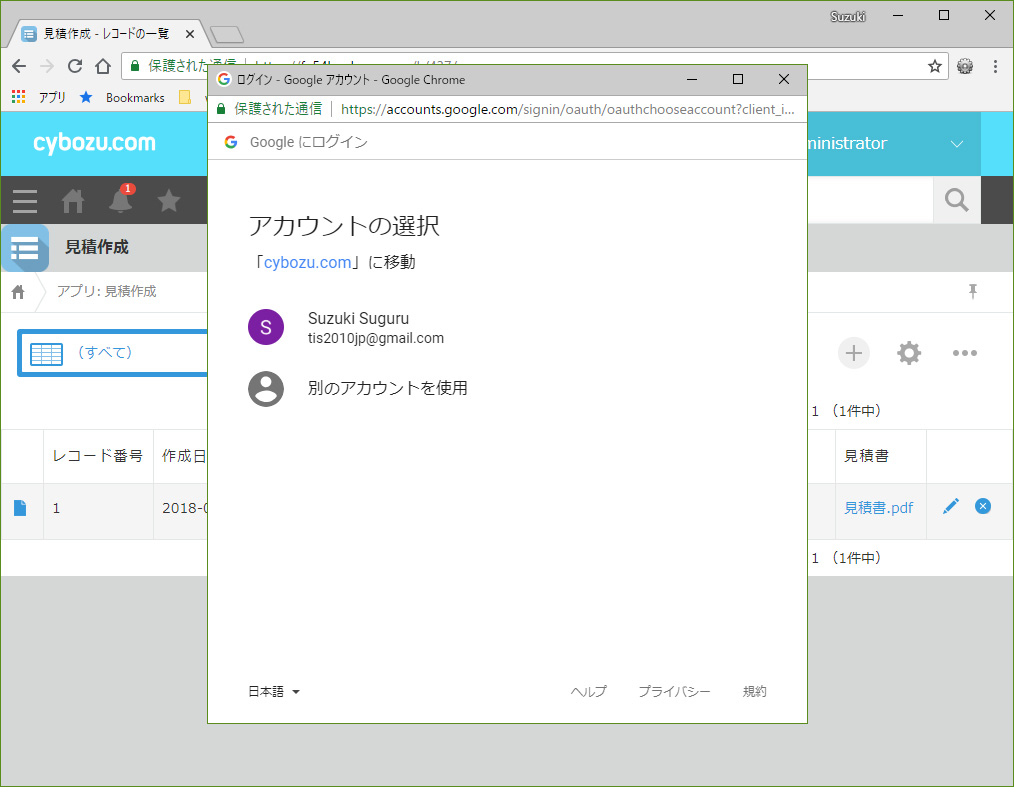
Task: Open notifications bell with 1 badge
Action: 121,199
